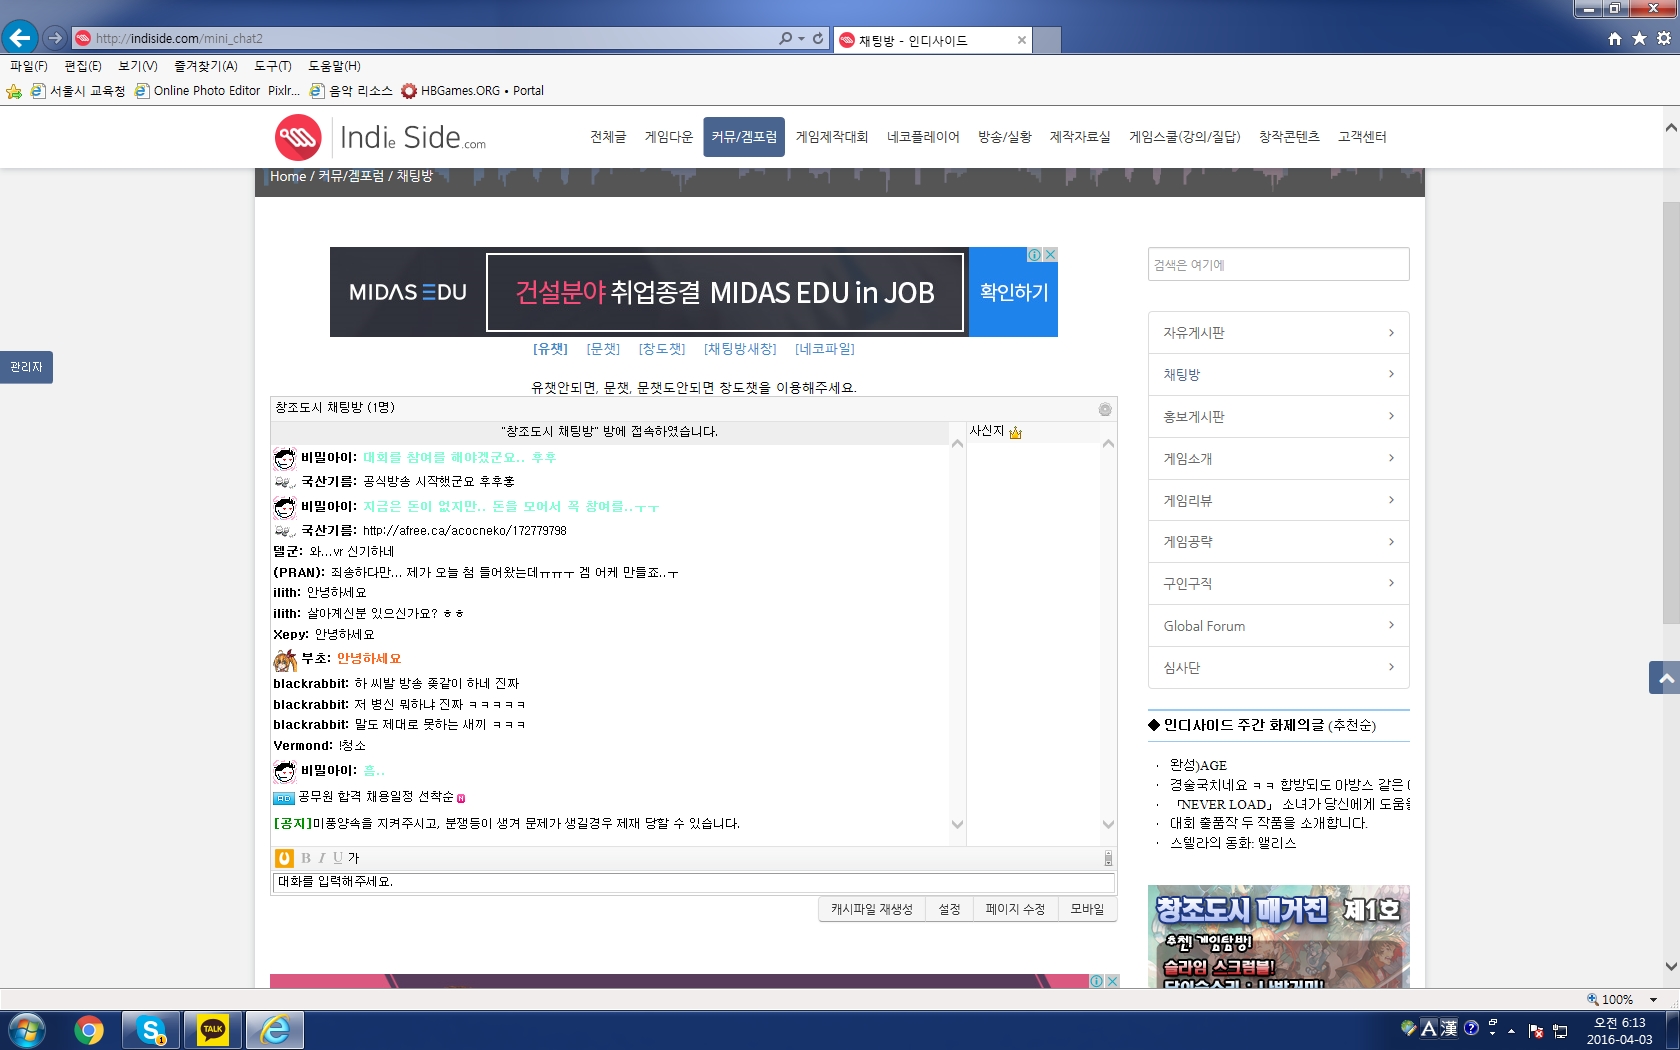This screenshot has width=1680, height=1050.
Task: Click the [채팅방새창] link
Action: (x=740, y=349)
